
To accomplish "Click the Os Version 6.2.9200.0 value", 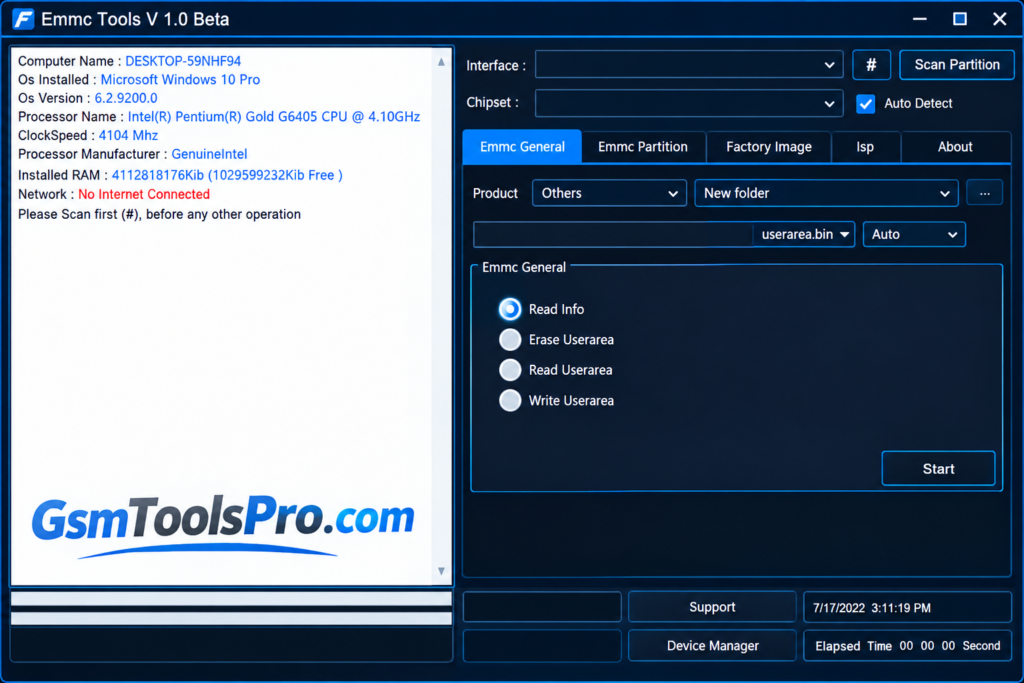I will pos(126,98).
